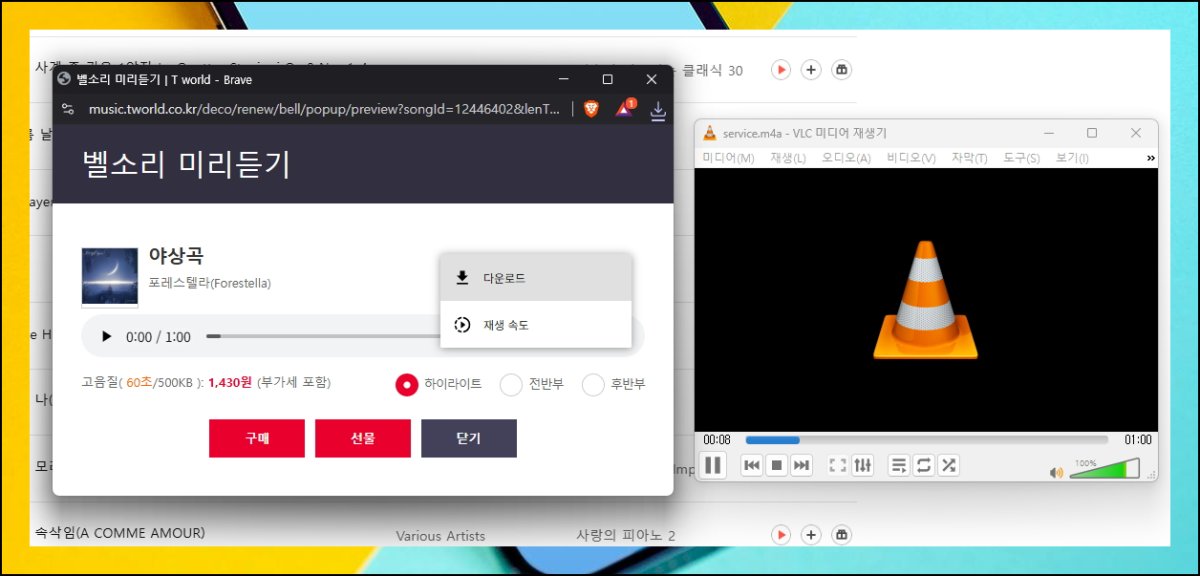The width and height of the screenshot is (1200, 576).
Task: Adjust the VLC volume slider at 100%
Action: click(1105, 469)
